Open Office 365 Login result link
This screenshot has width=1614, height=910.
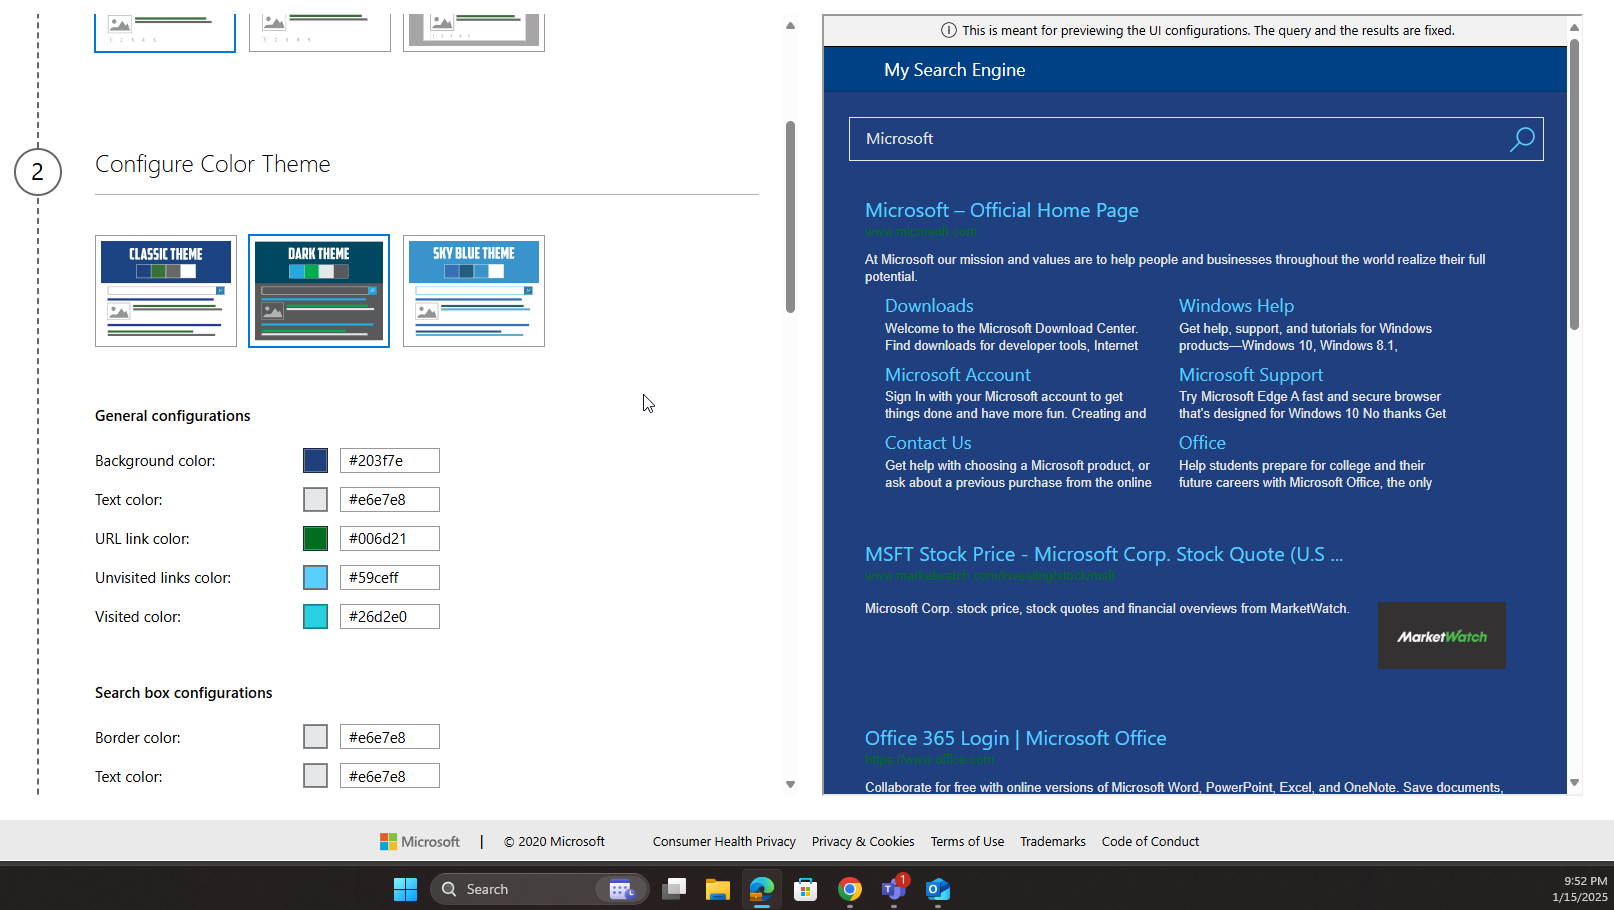[x=1016, y=739]
